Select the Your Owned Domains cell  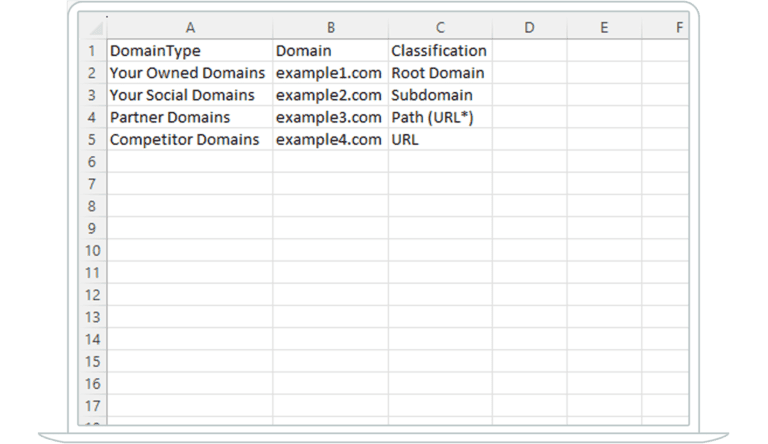pyautogui.click(x=190, y=73)
